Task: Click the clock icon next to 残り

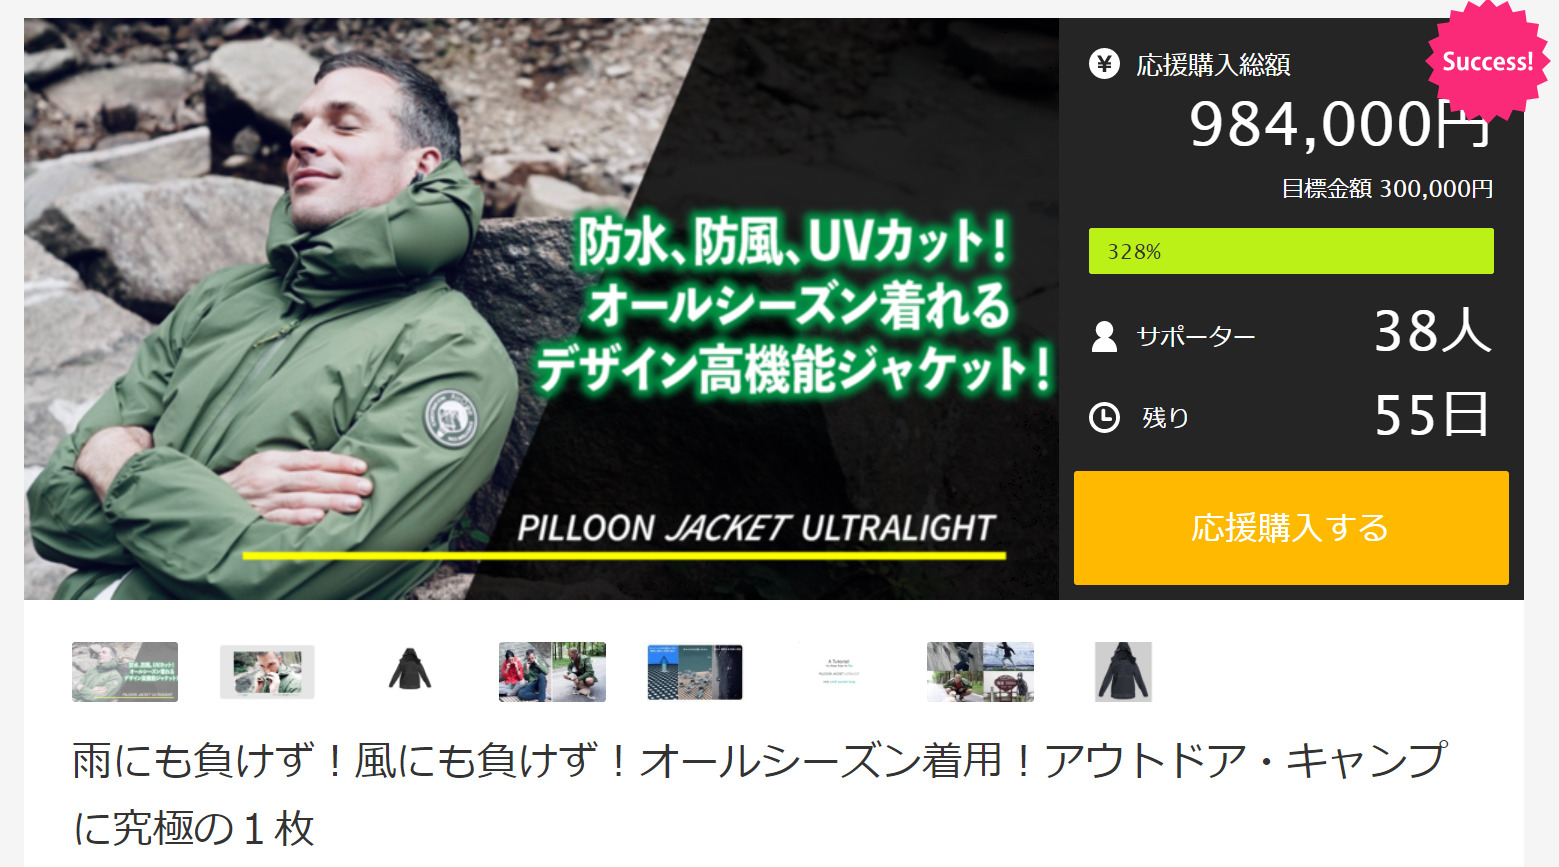Action: click(1104, 417)
